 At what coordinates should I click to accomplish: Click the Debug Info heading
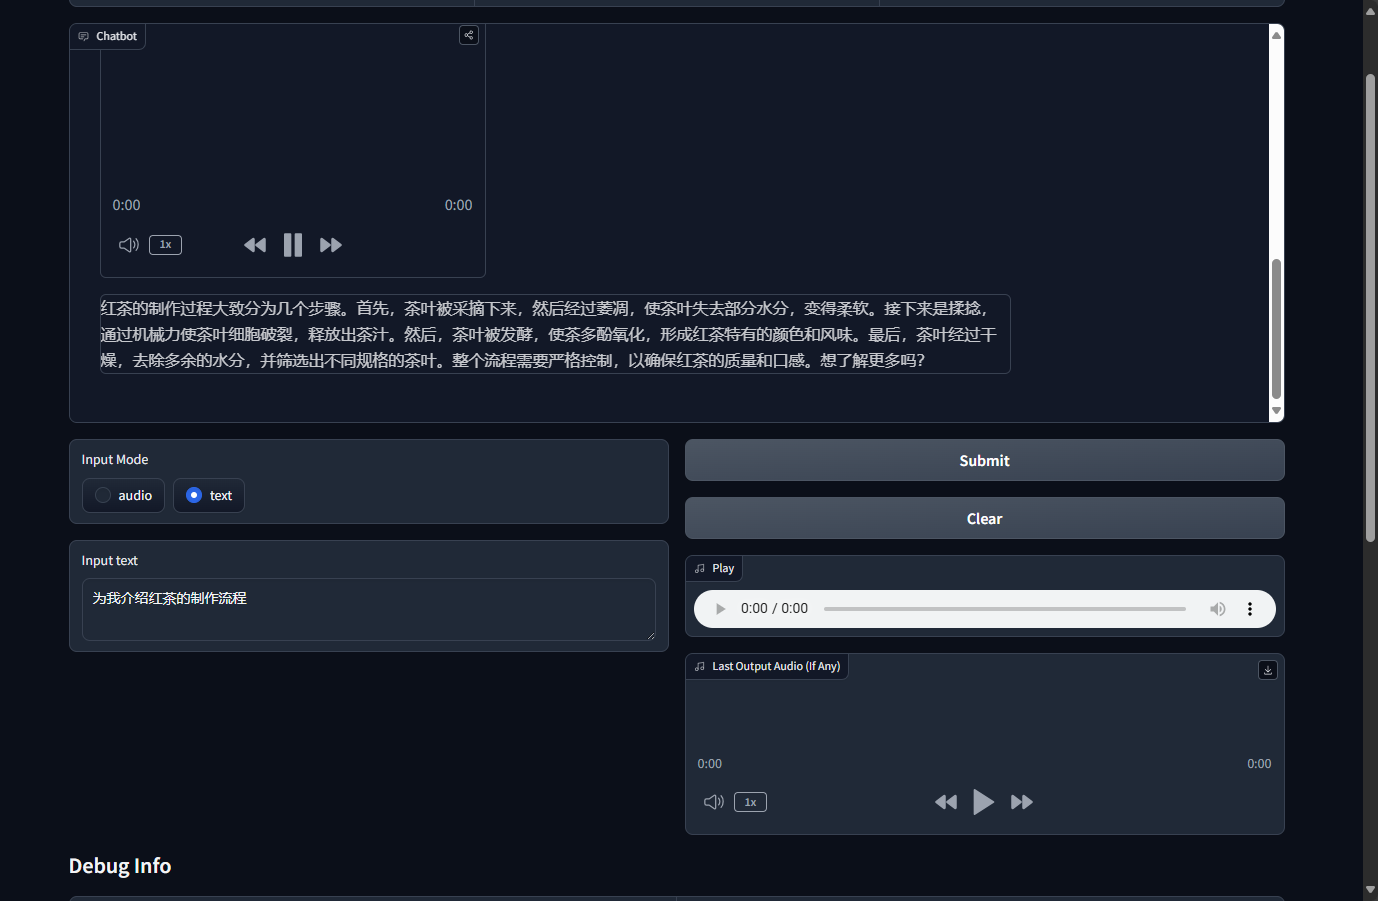(x=120, y=866)
